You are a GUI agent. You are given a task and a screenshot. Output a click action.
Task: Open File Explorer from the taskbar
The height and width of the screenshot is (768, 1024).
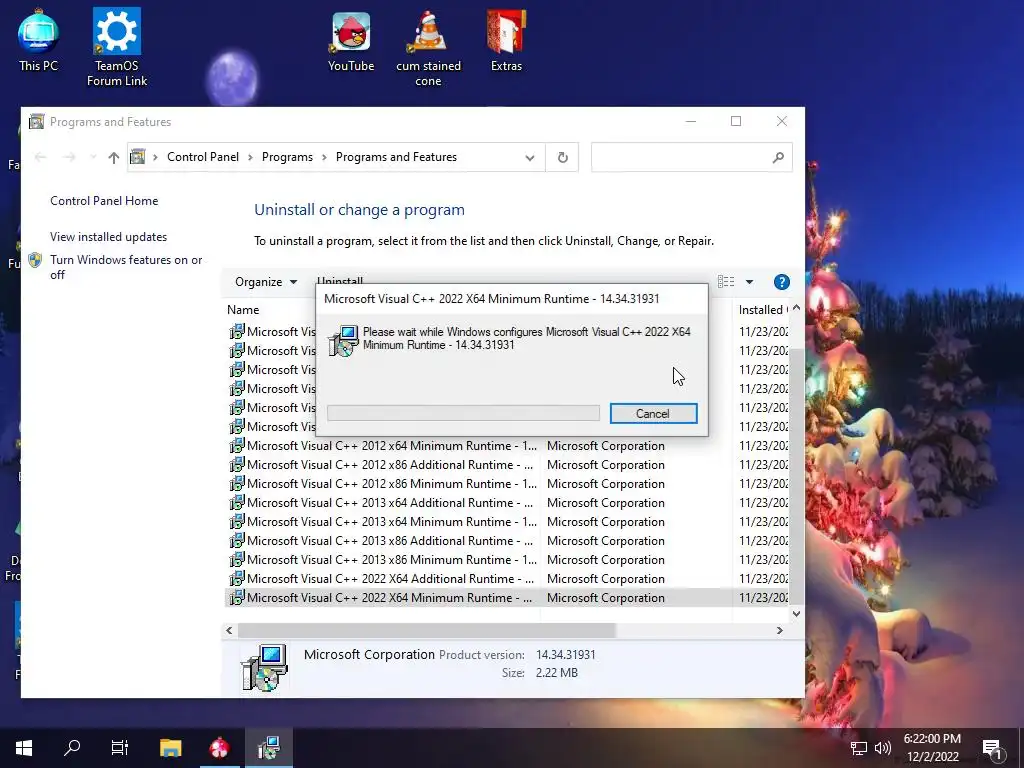[170, 748]
